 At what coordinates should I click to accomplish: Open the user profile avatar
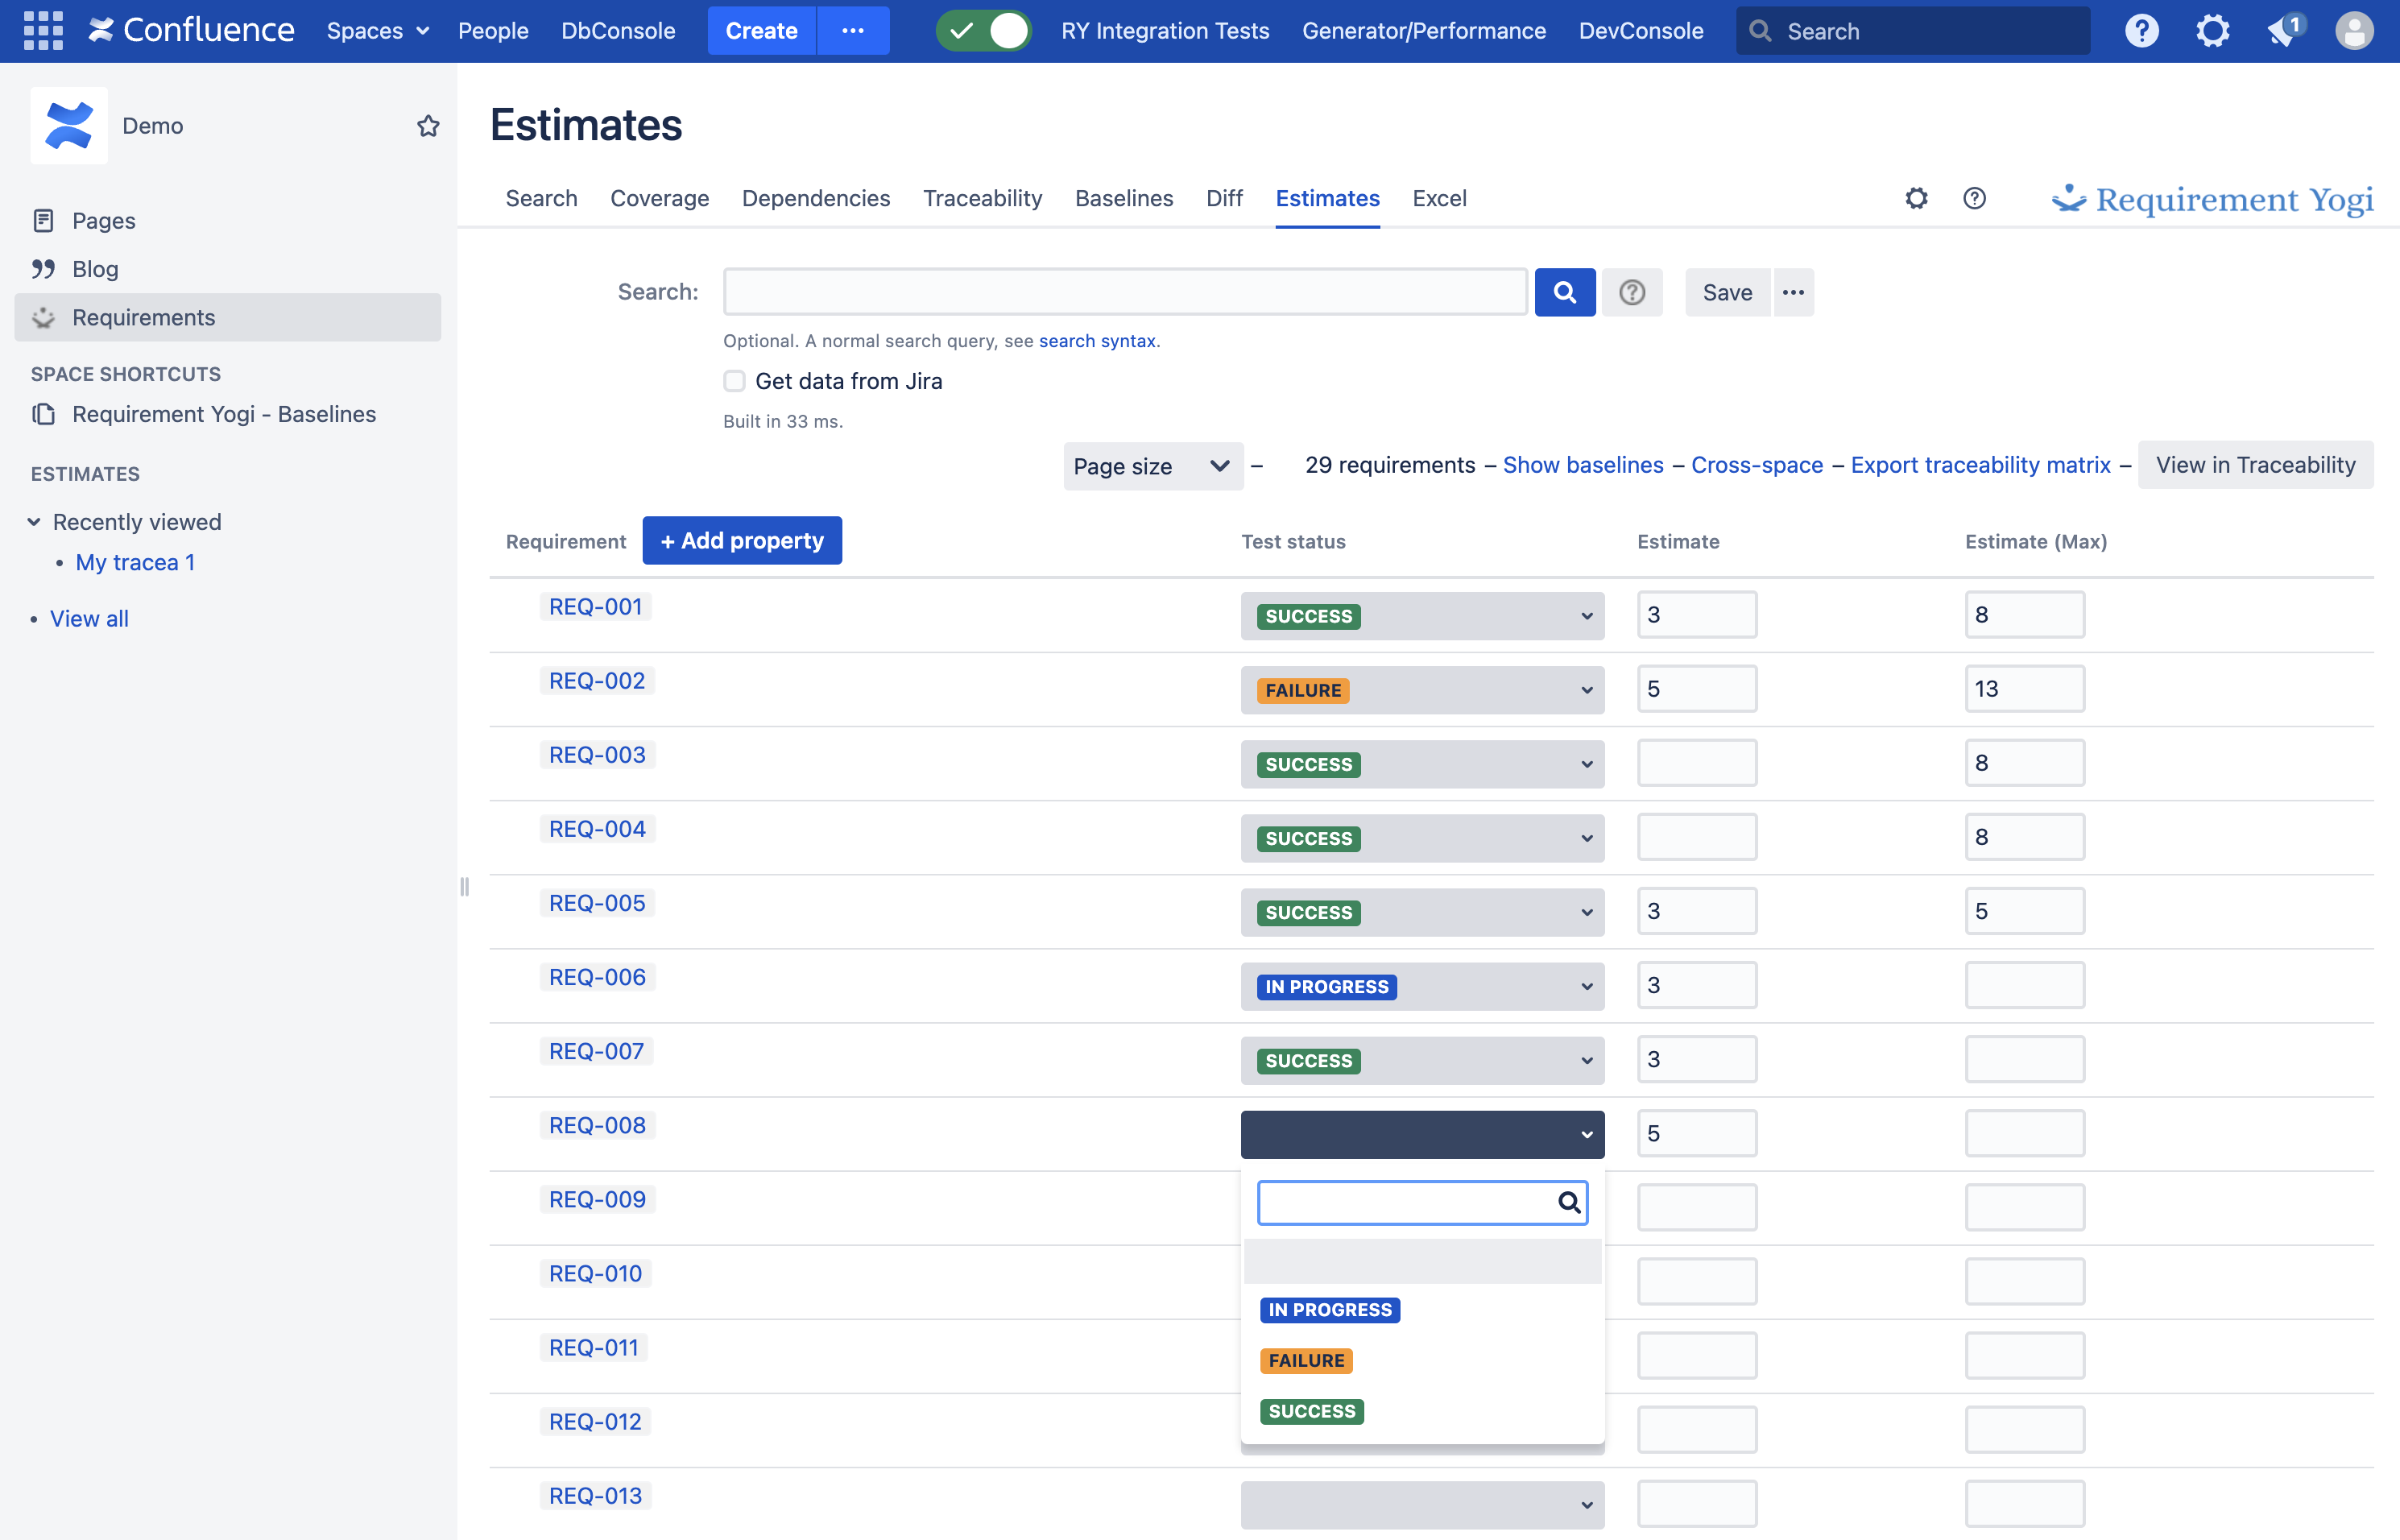coord(2354,31)
